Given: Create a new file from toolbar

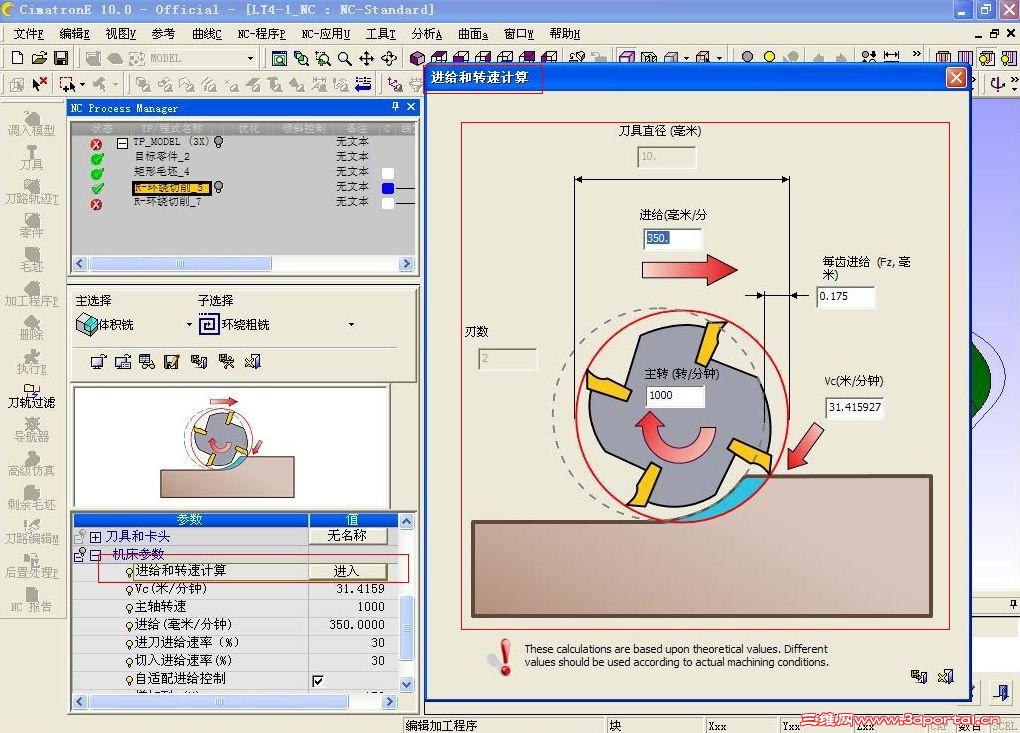Looking at the screenshot, I should tap(18, 59).
